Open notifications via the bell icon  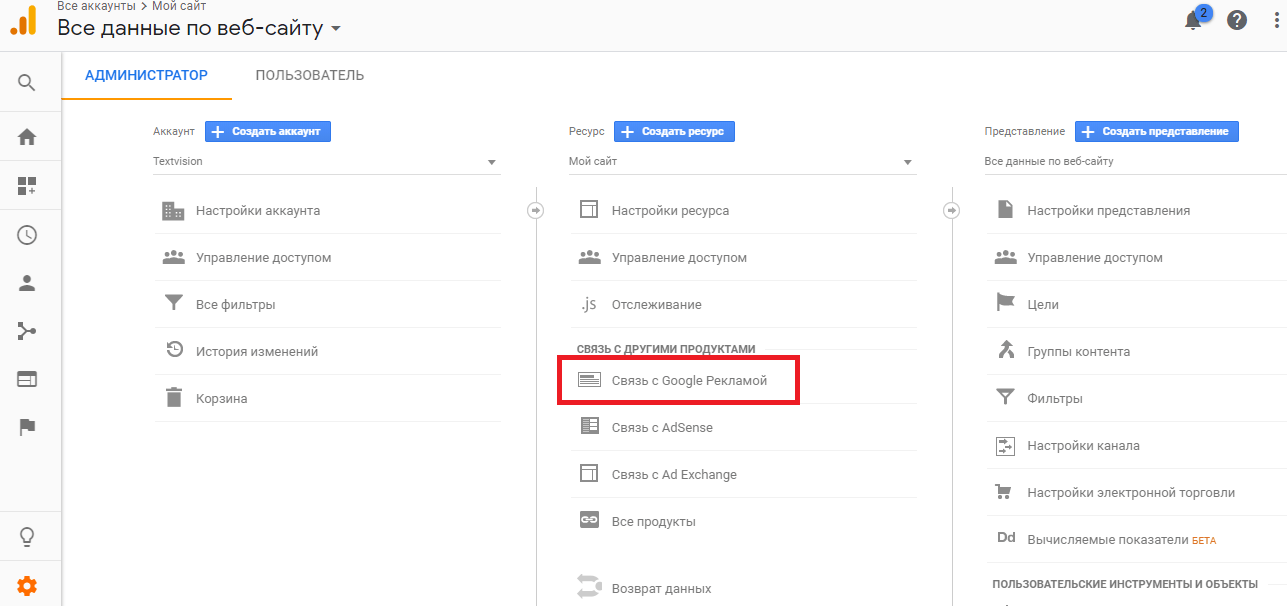pos(1193,19)
